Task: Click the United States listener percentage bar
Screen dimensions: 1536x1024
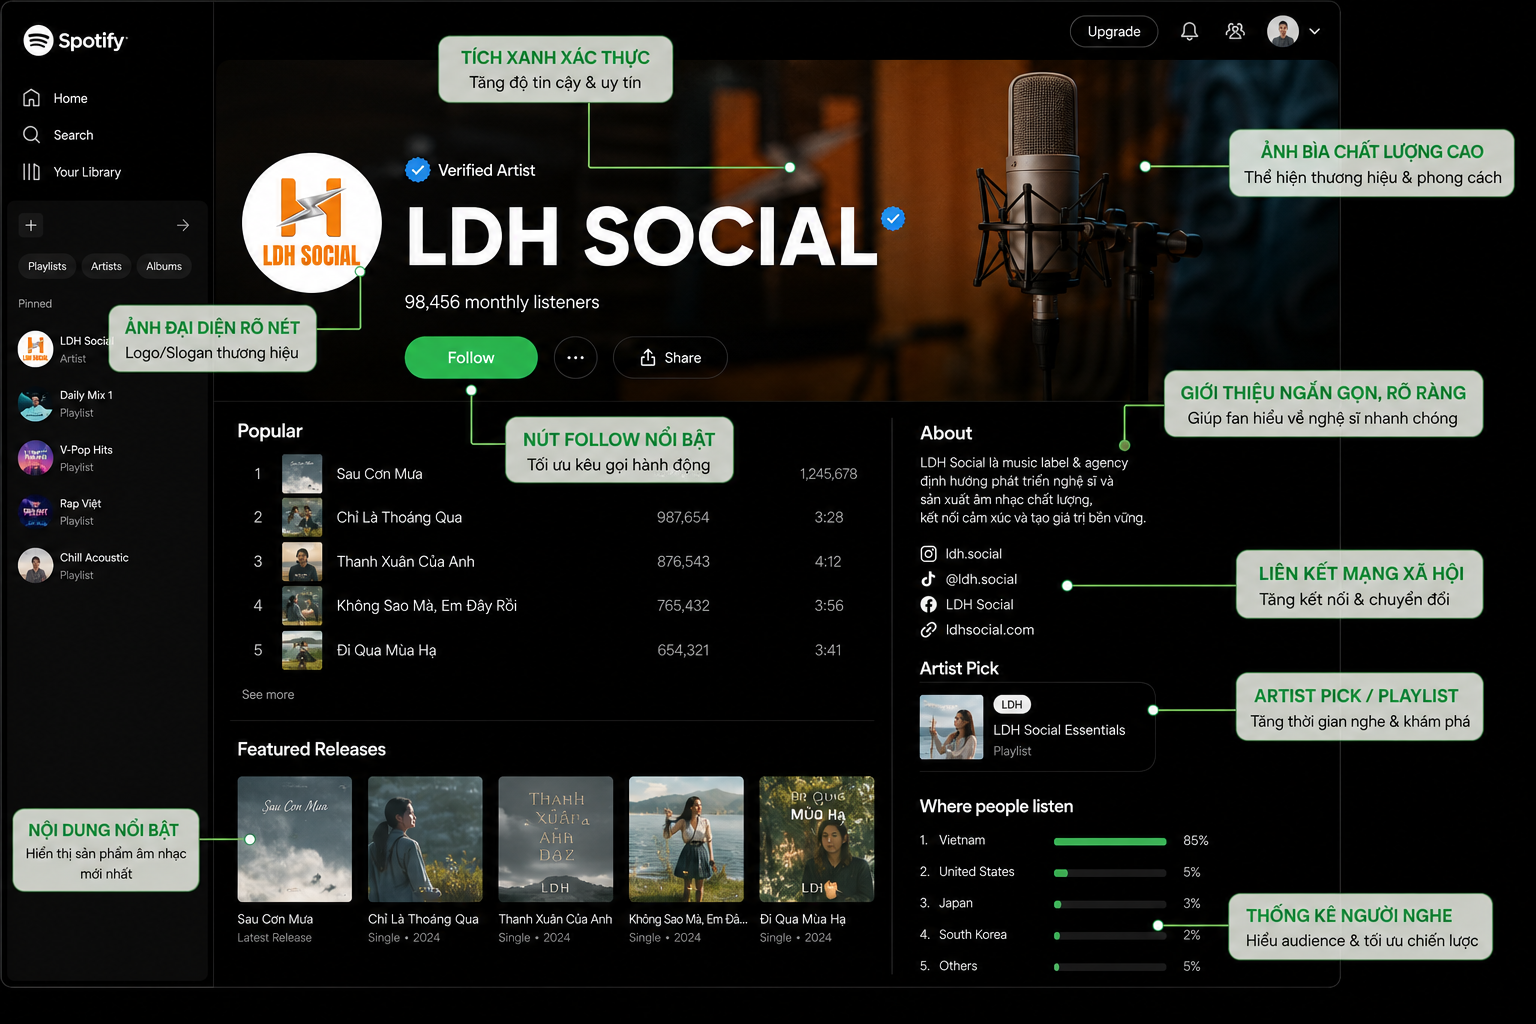Action: click(x=1110, y=873)
